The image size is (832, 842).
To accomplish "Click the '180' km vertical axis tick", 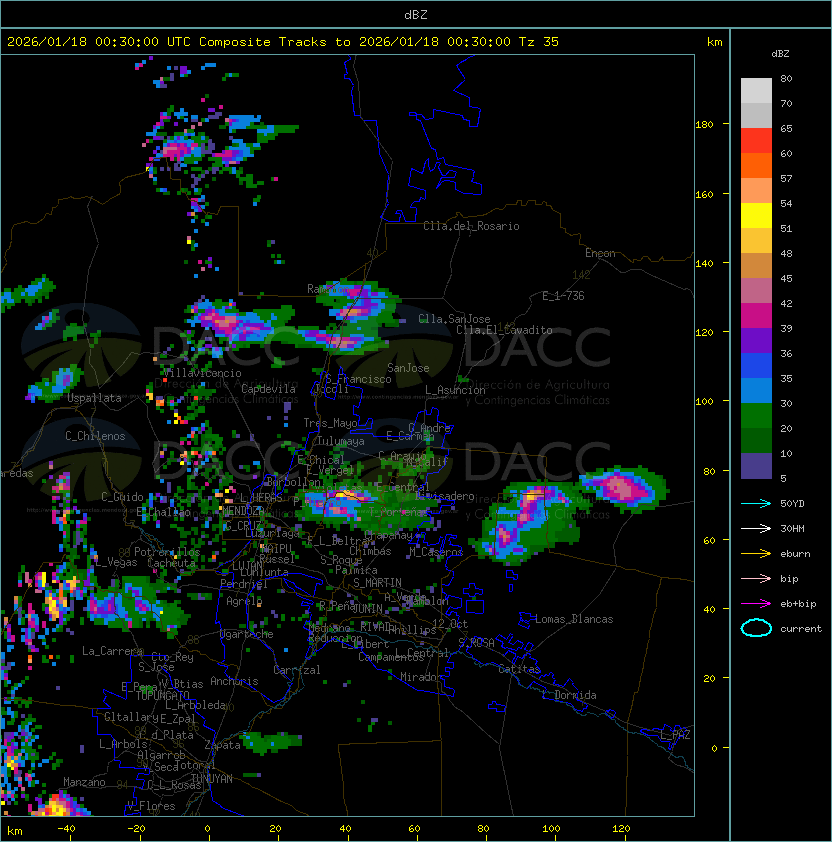I will tap(704, 125).
